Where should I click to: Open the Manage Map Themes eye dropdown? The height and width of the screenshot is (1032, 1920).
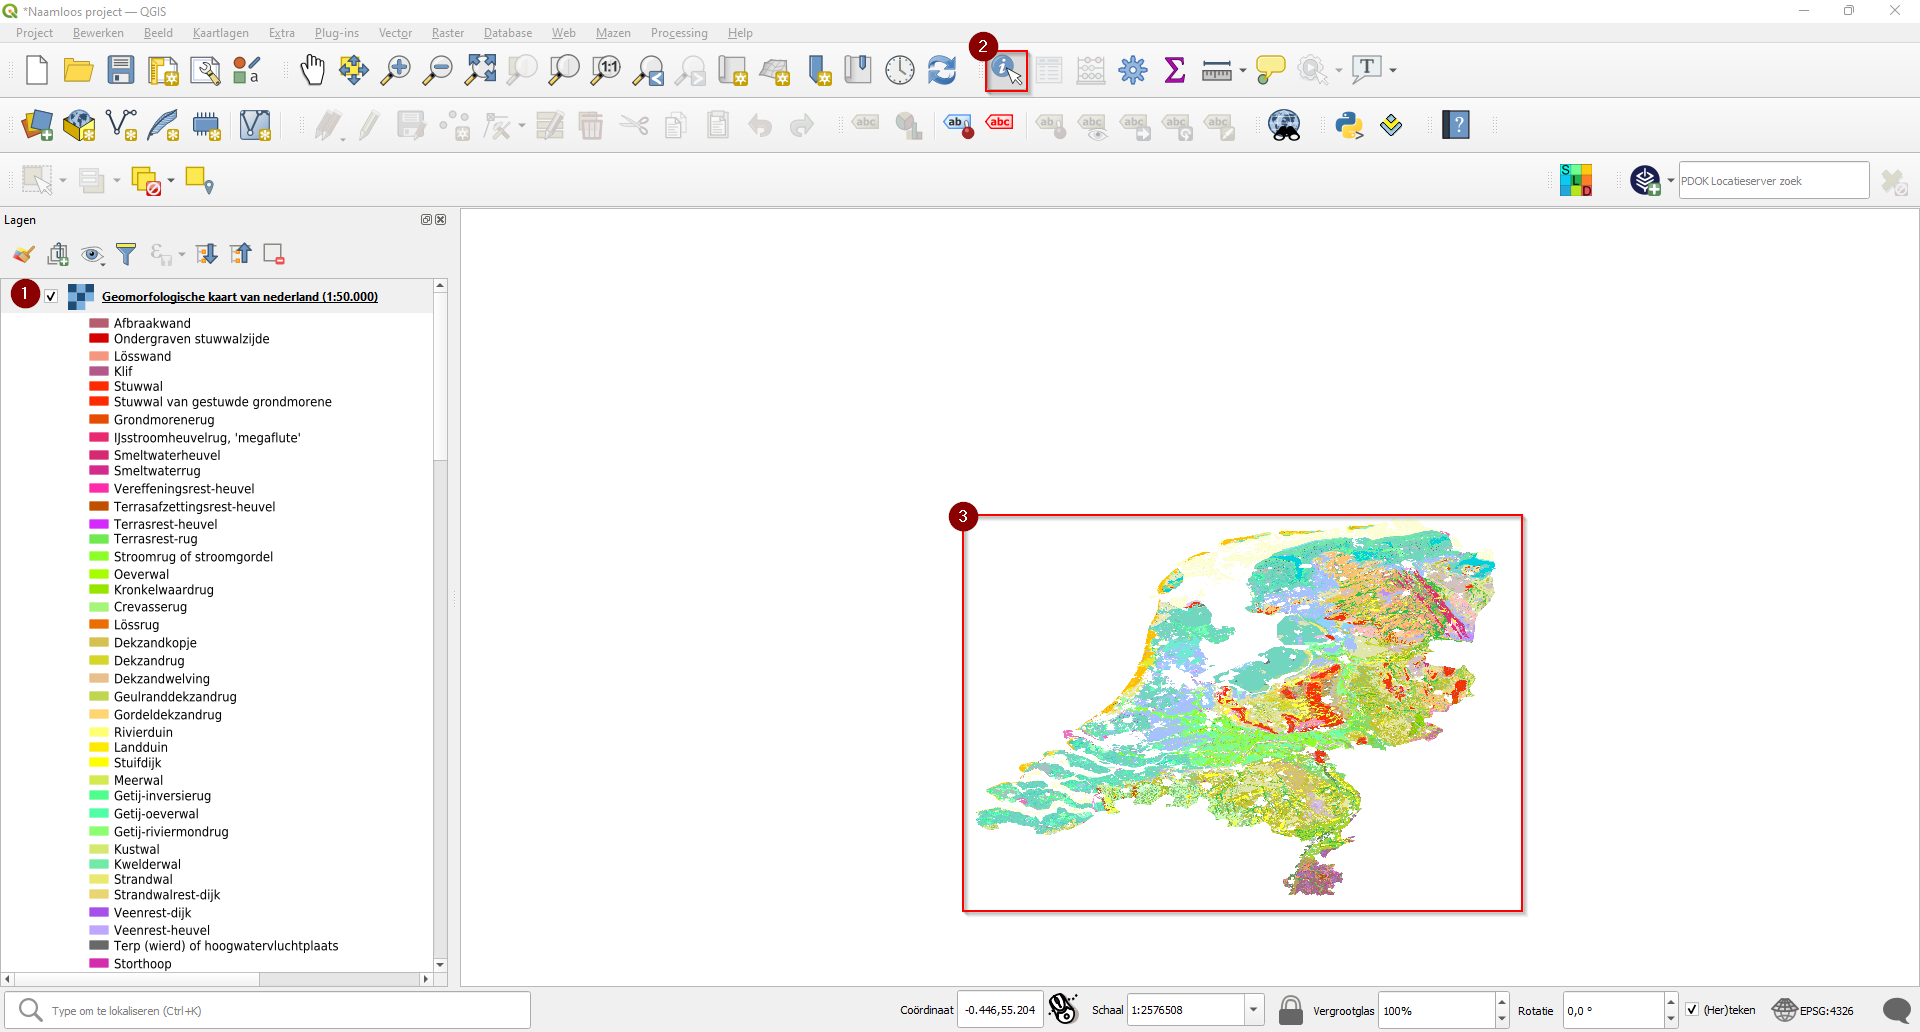point(92,254)
